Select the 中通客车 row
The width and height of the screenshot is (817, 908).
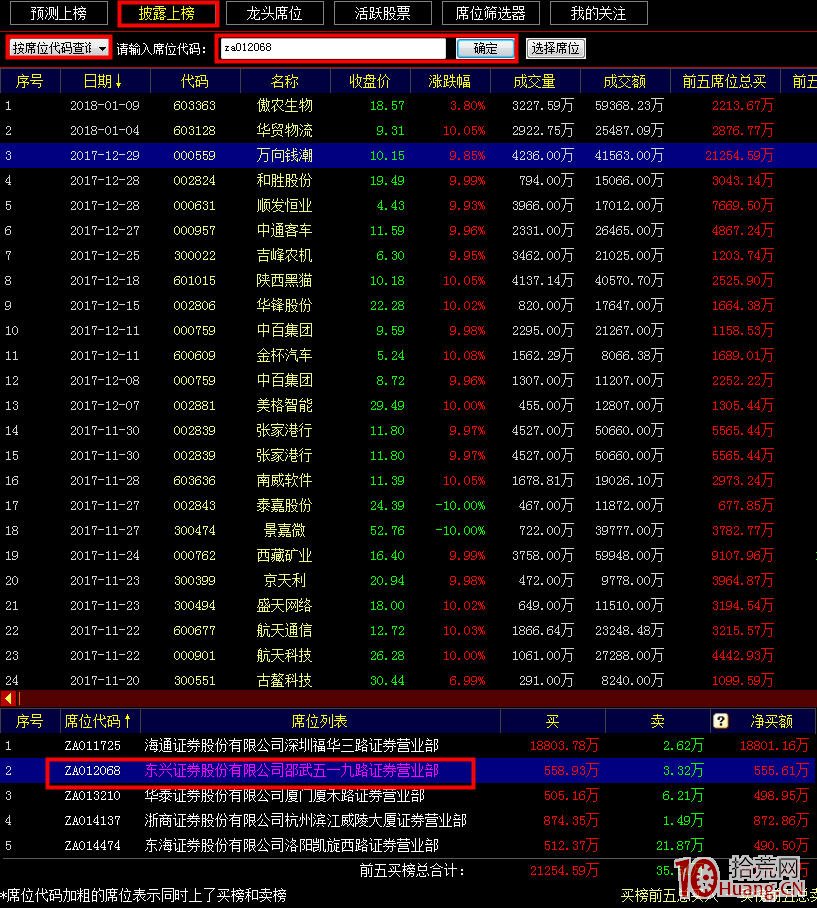coord(408,230)
